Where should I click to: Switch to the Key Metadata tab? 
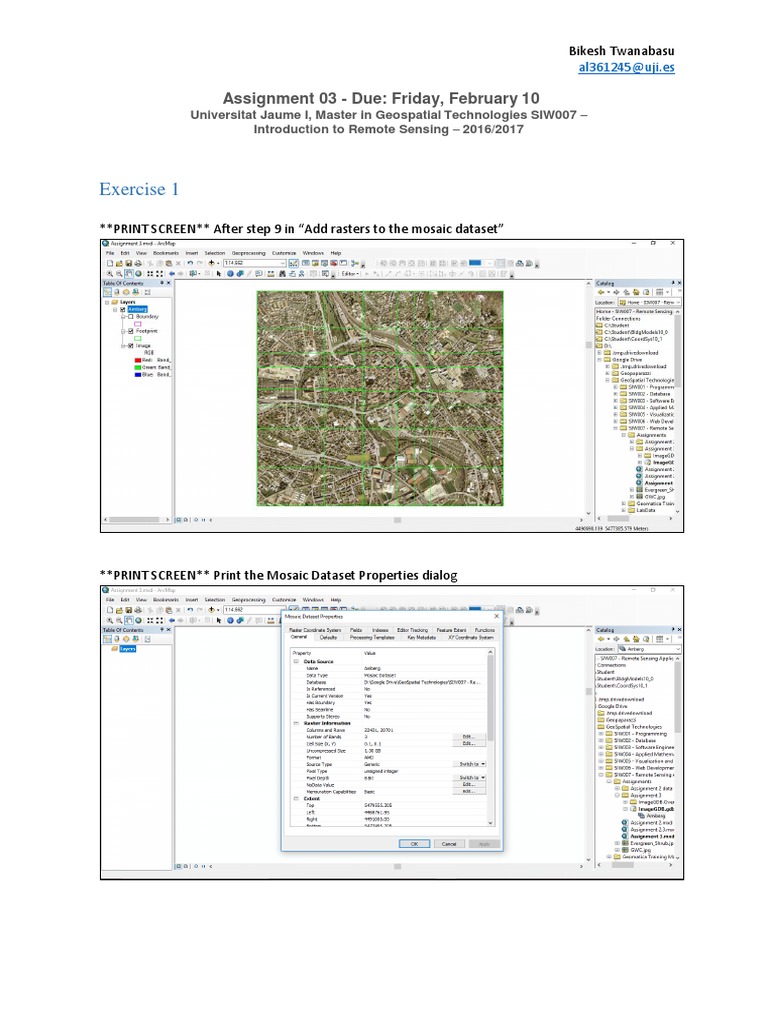(421, 637)
